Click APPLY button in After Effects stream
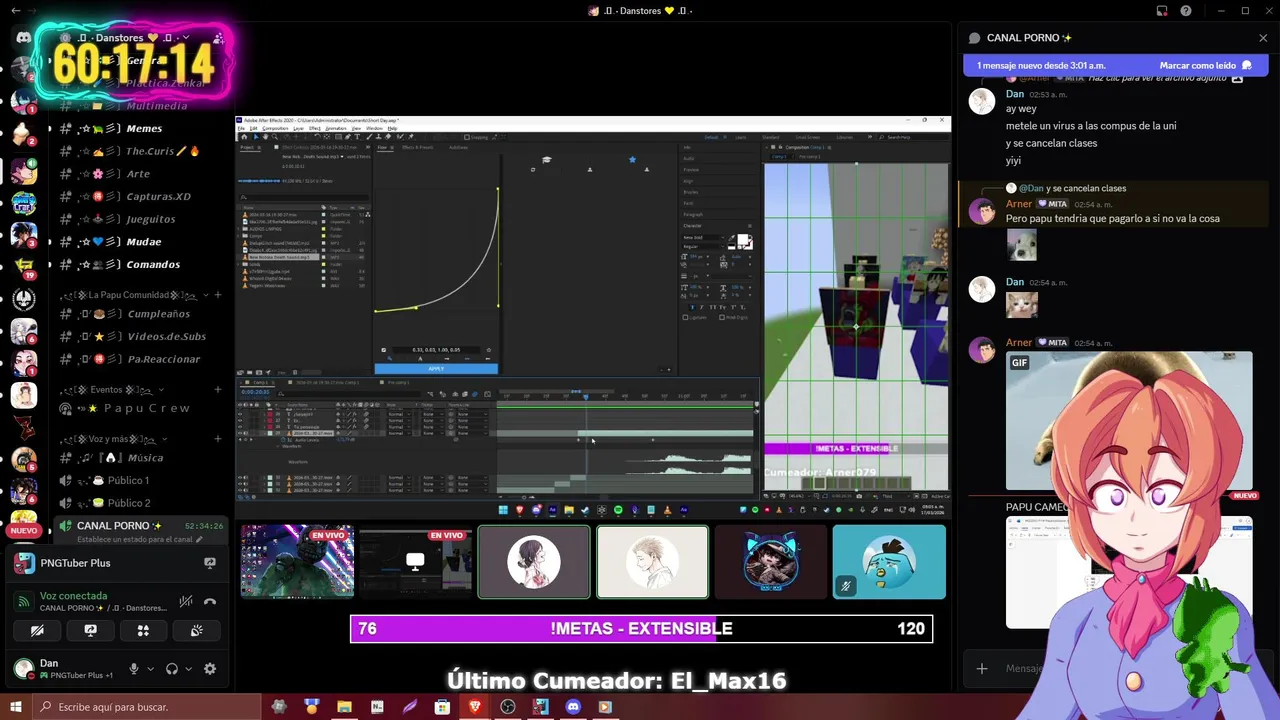Viewport: 1280px width, 720px height. 436,368
